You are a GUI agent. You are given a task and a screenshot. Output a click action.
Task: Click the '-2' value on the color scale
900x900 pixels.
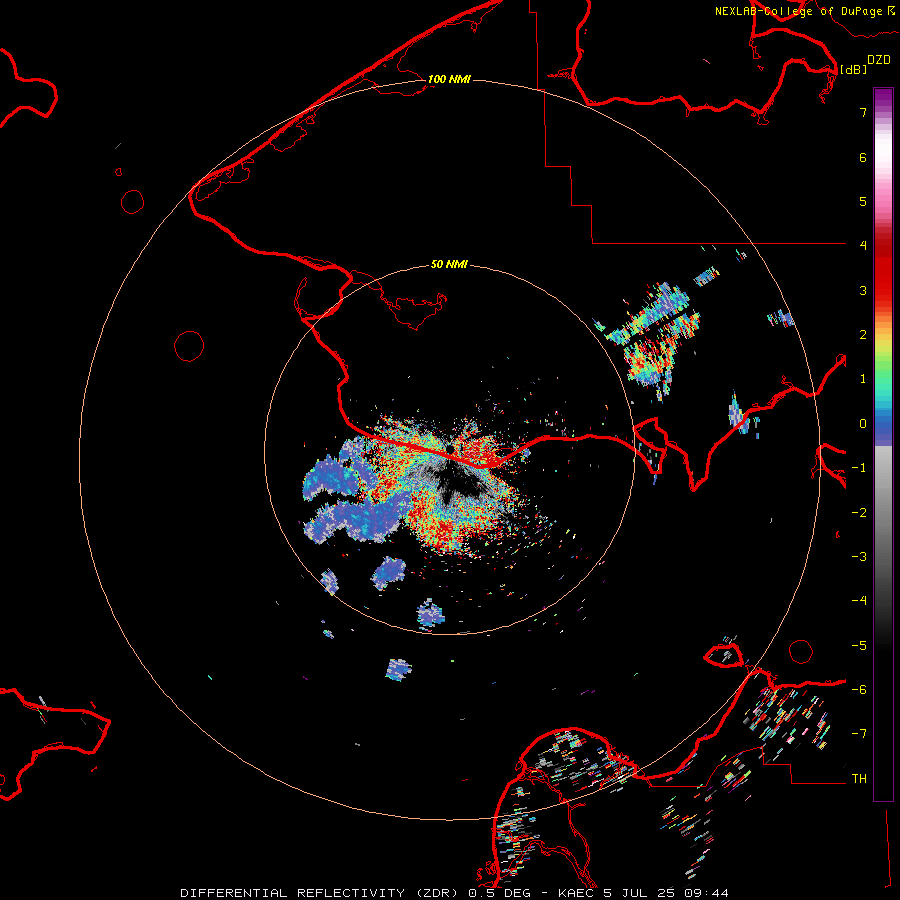tap(859, 513)
